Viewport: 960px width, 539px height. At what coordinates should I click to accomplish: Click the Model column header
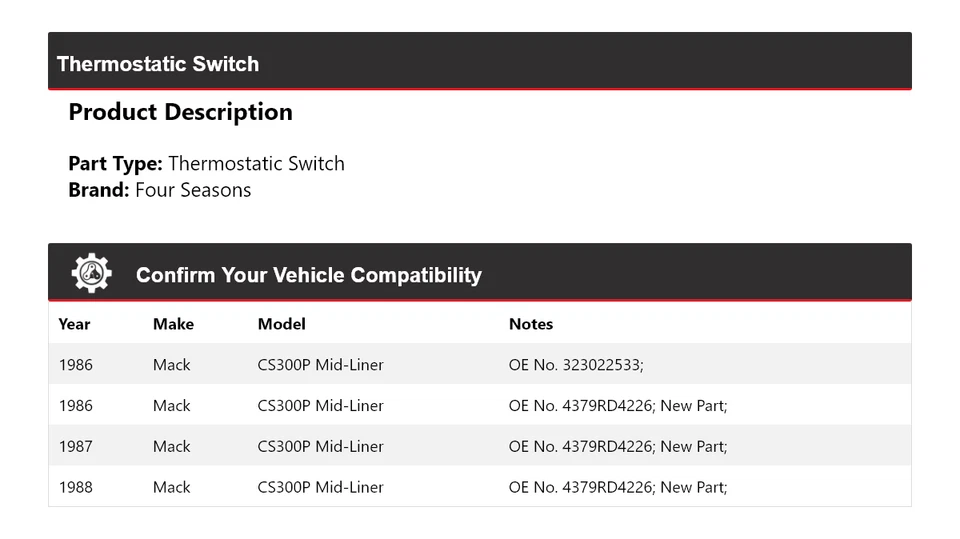point(281,324)
